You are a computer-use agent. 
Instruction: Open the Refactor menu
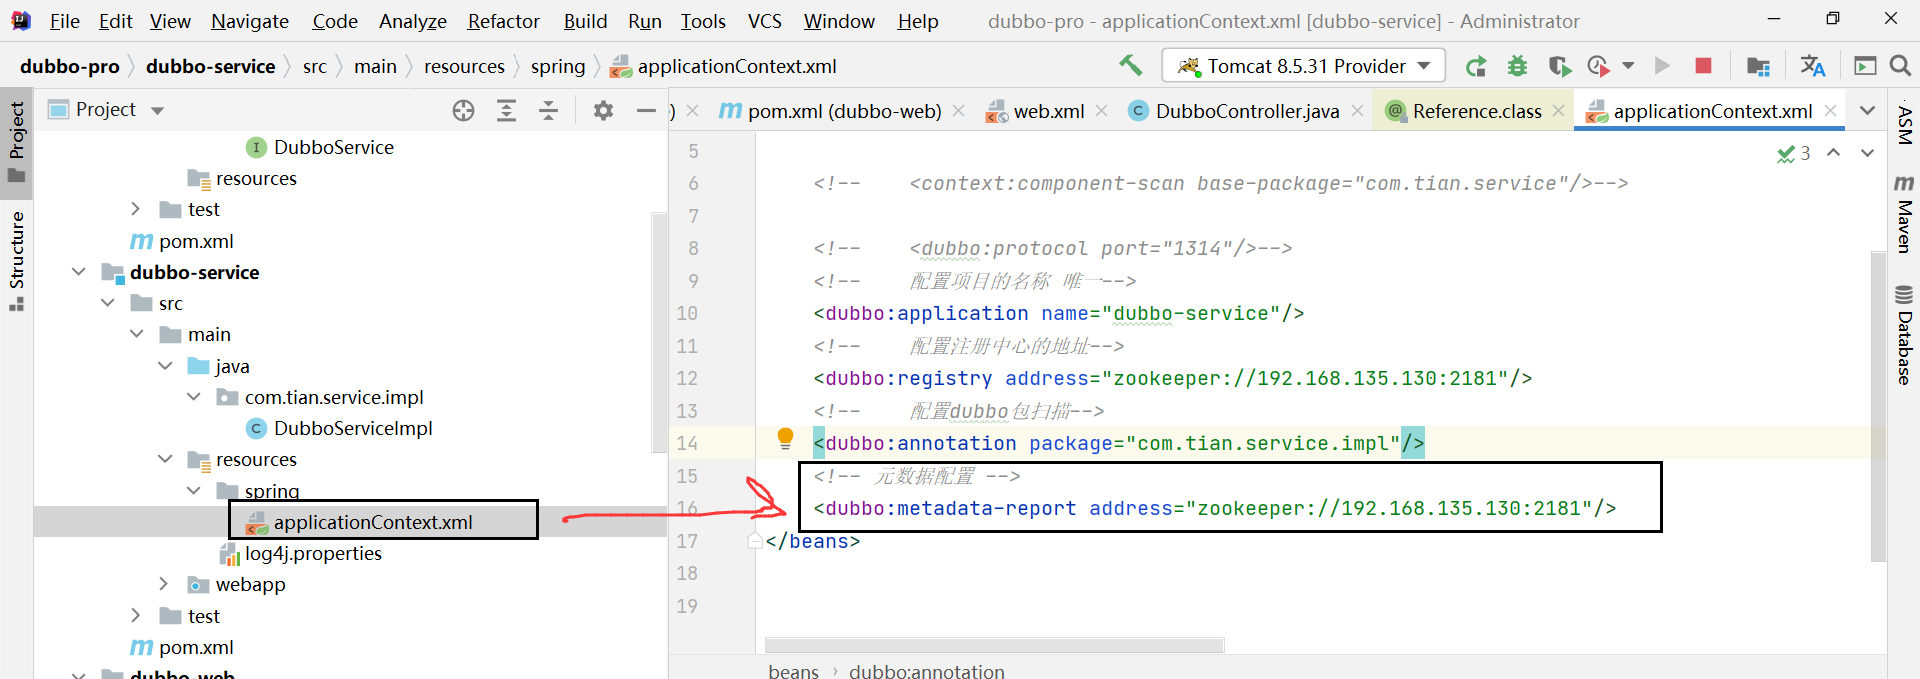pyautogui.click(x=503, y=21)
